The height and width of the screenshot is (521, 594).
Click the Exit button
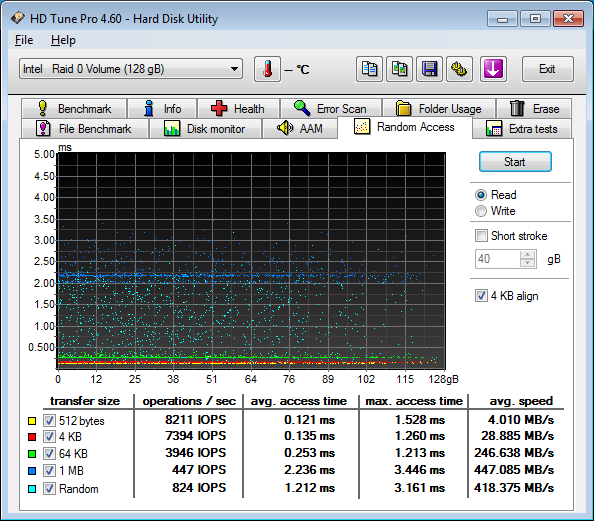547,69
